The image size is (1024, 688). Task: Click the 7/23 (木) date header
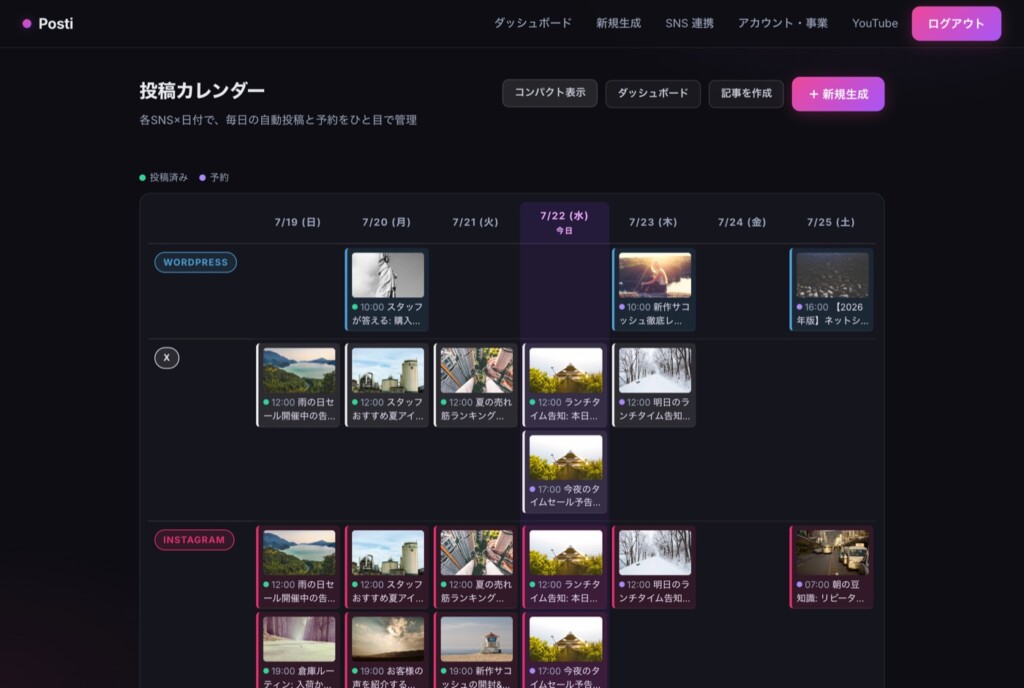[x=653, y=222]
